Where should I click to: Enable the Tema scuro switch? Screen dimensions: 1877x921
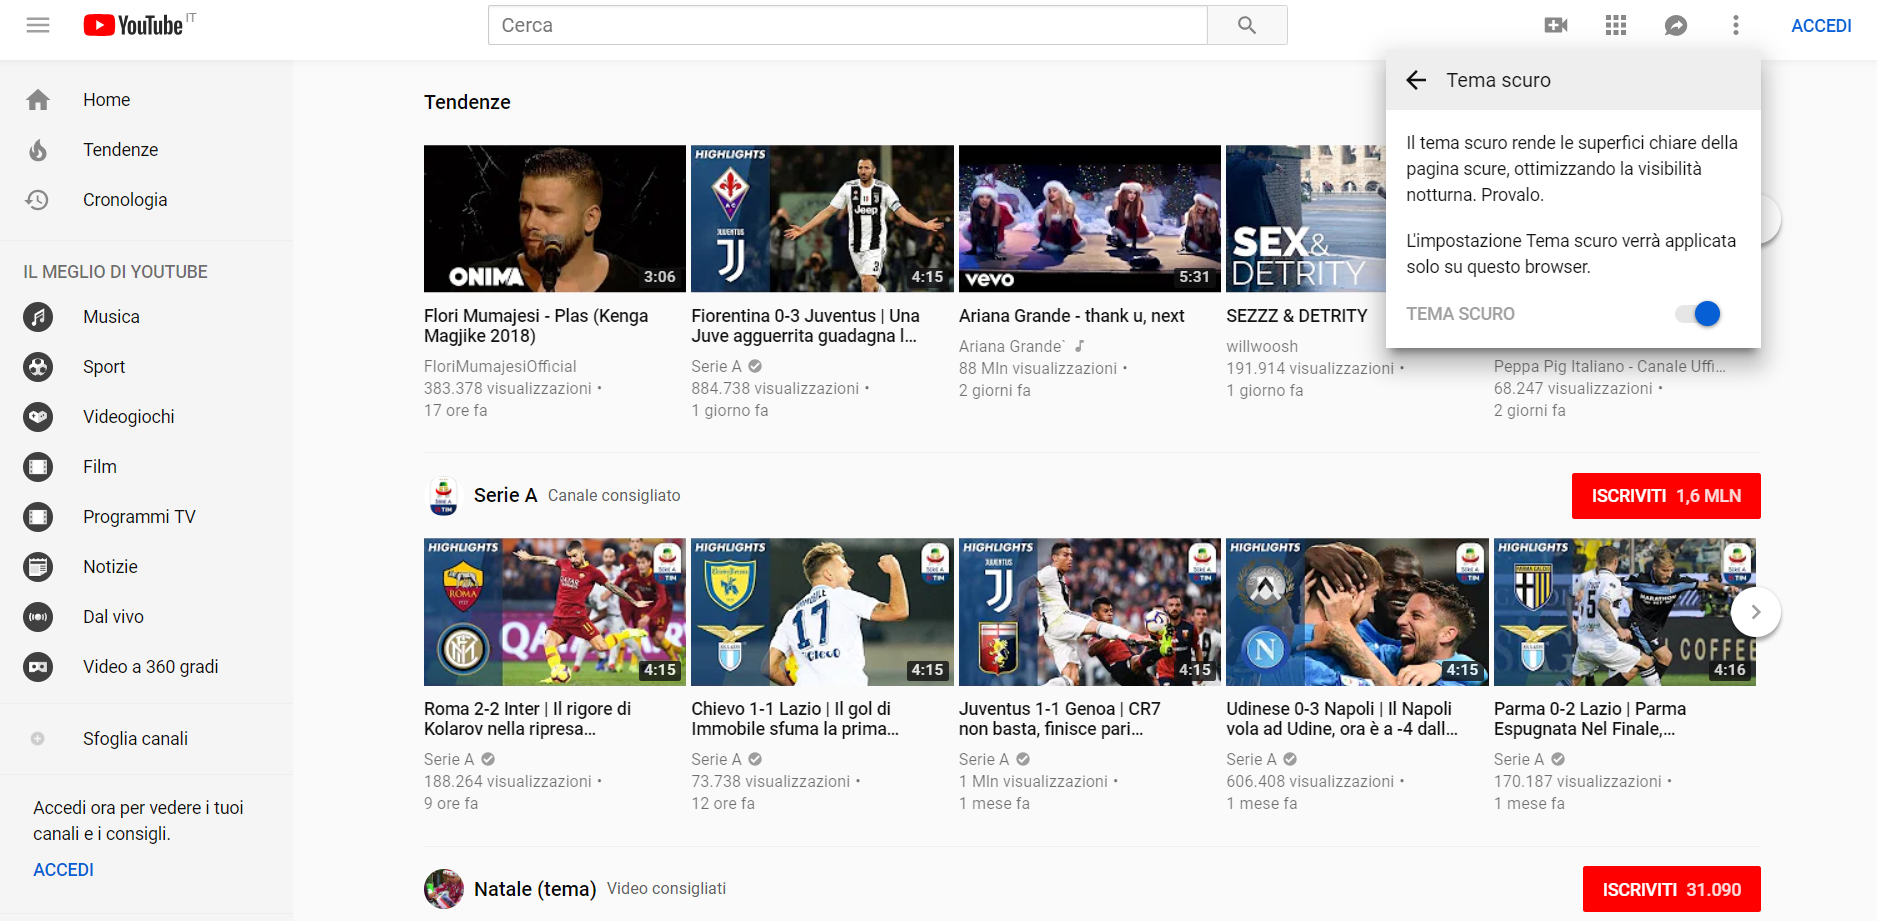pos(1698,313)
